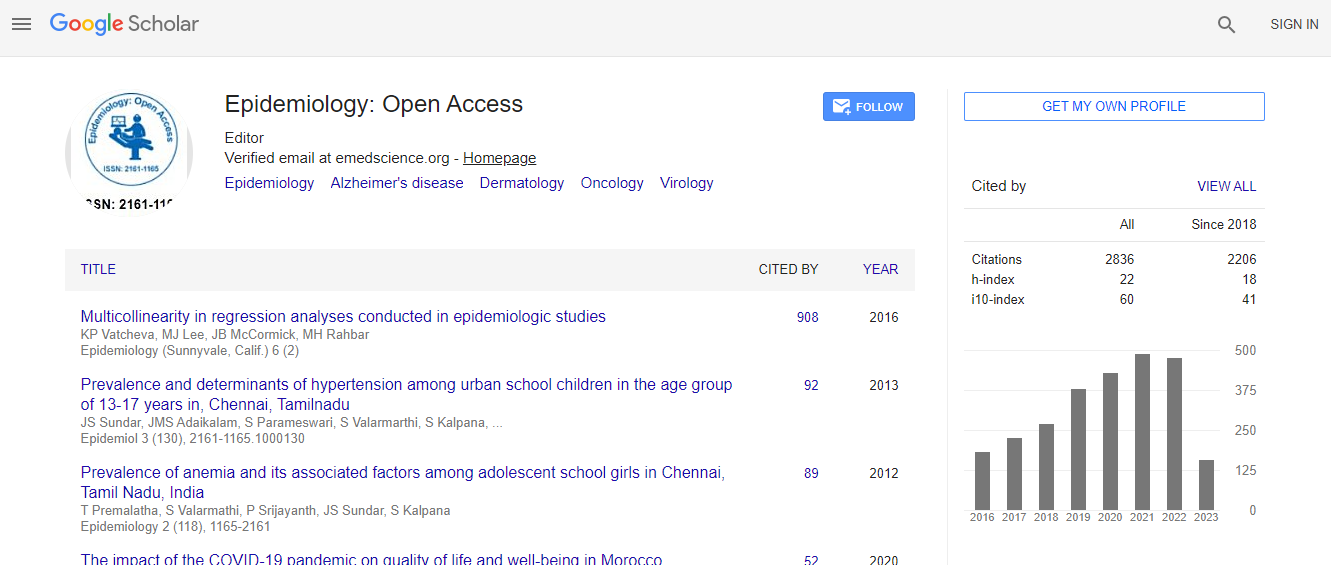
Task: Sort articles by Year column header
Action: click(x=880, y=269)
